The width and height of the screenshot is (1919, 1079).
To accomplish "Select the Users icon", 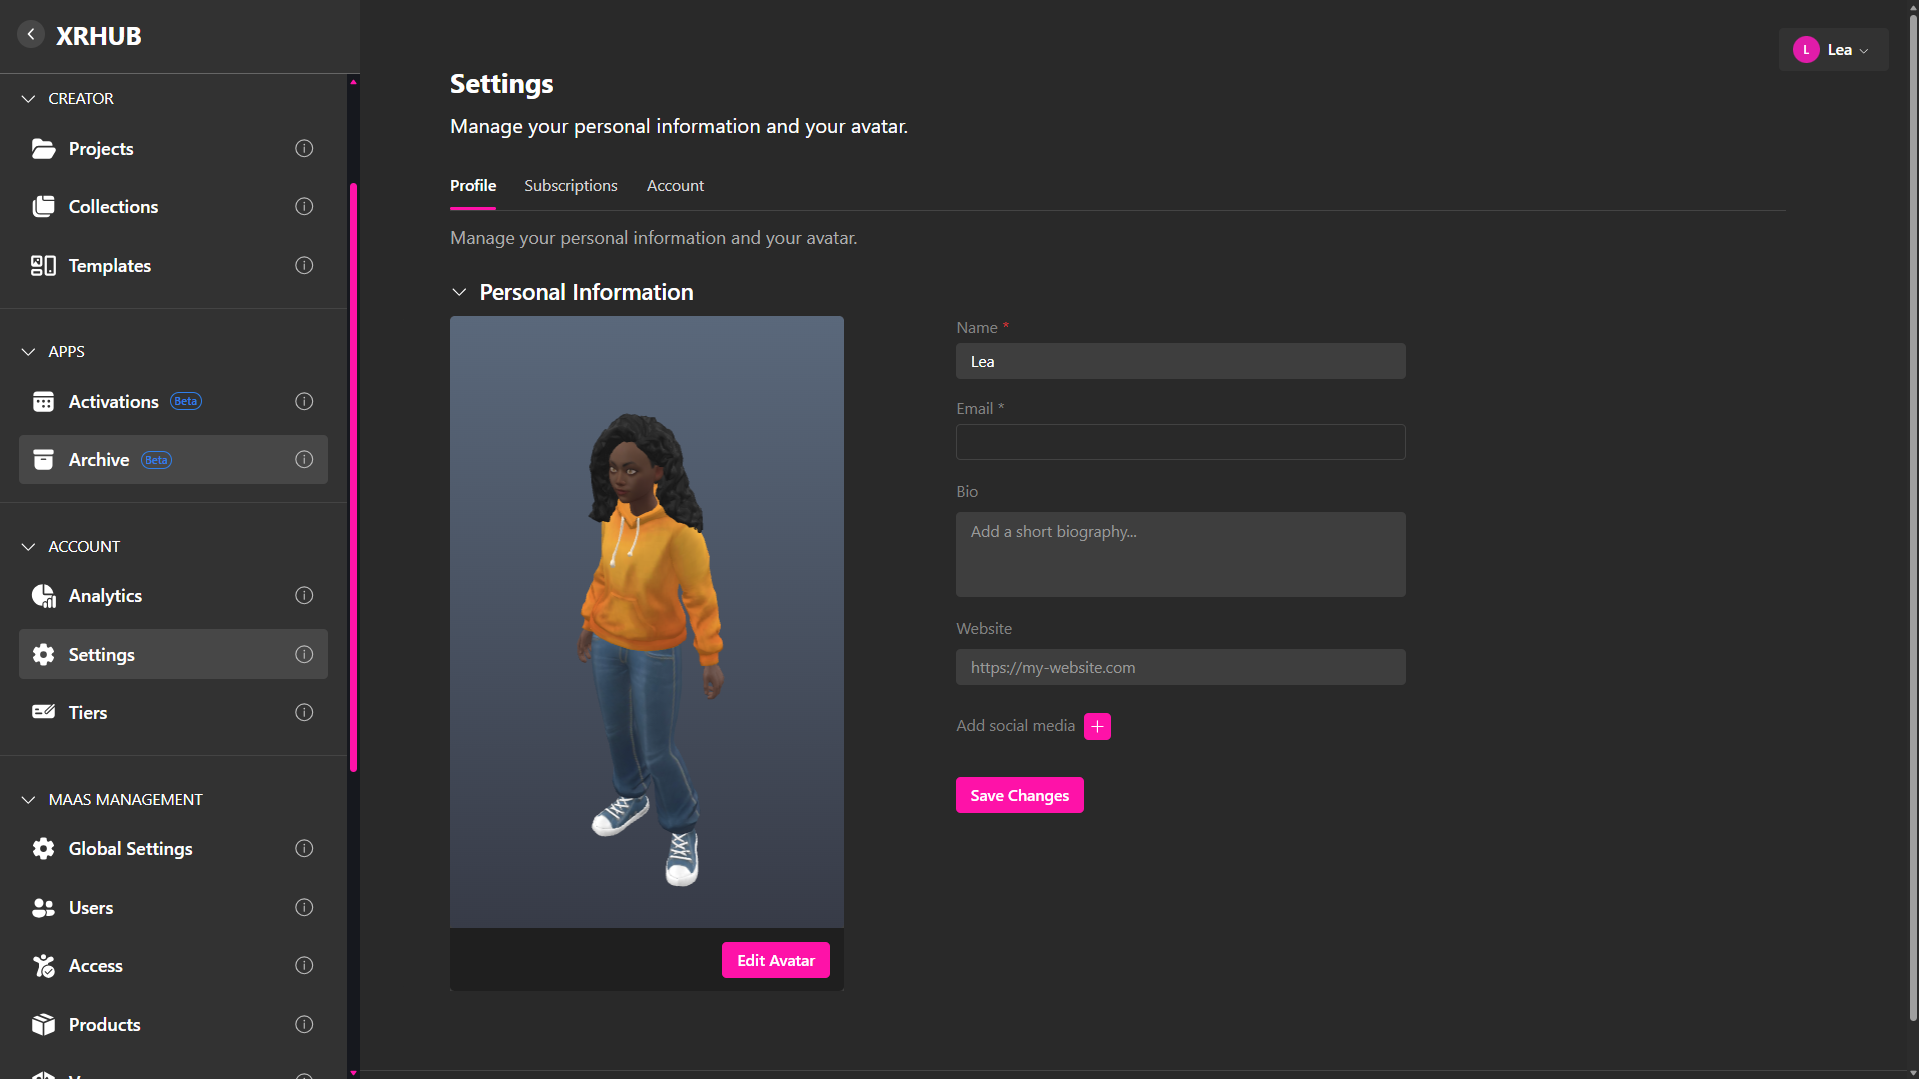I will (44, 907).
